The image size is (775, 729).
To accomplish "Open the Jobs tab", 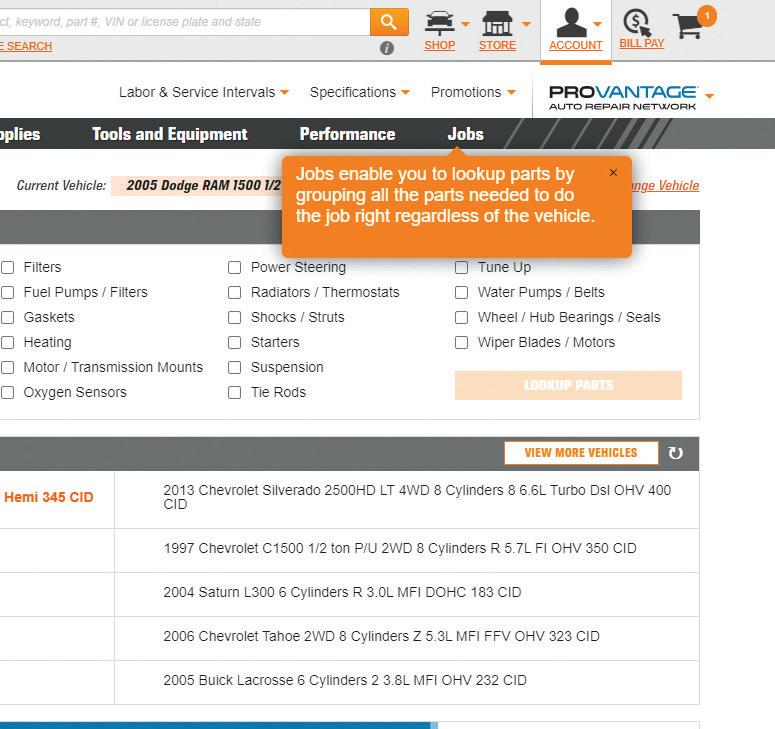I will point(465,134).
